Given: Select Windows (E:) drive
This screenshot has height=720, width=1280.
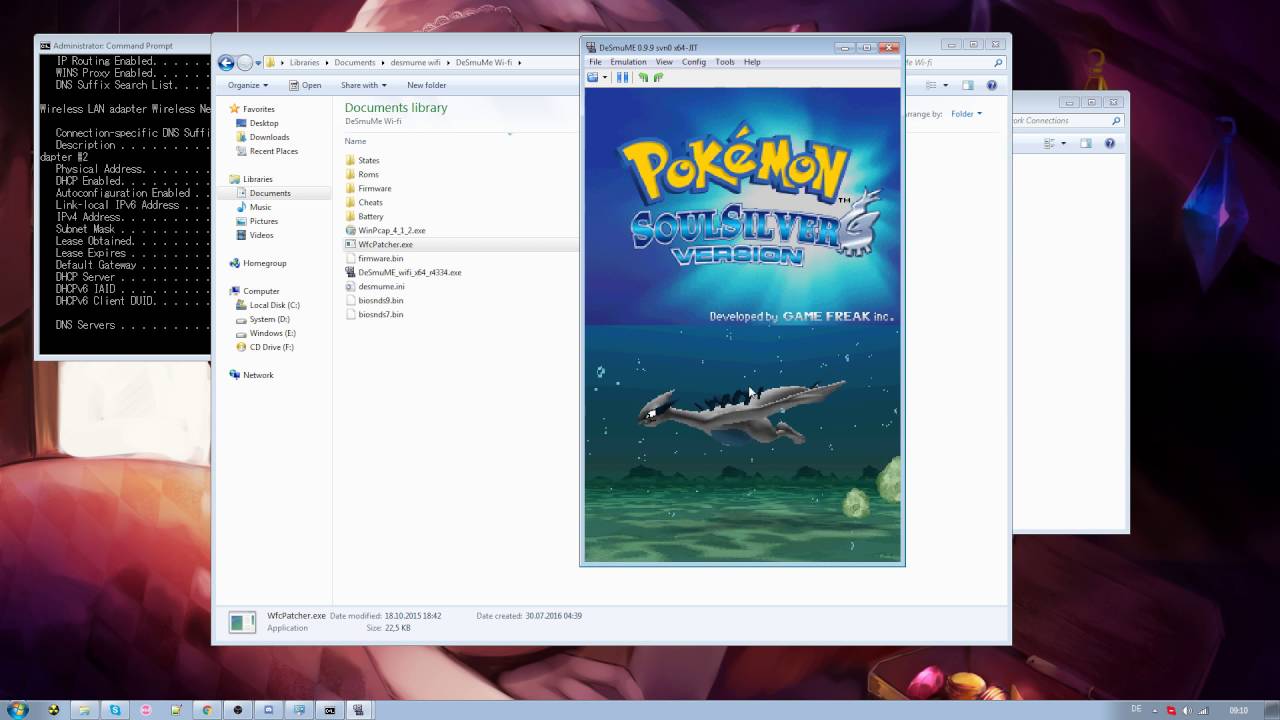Looking at the screenshot, I should 272,333.
